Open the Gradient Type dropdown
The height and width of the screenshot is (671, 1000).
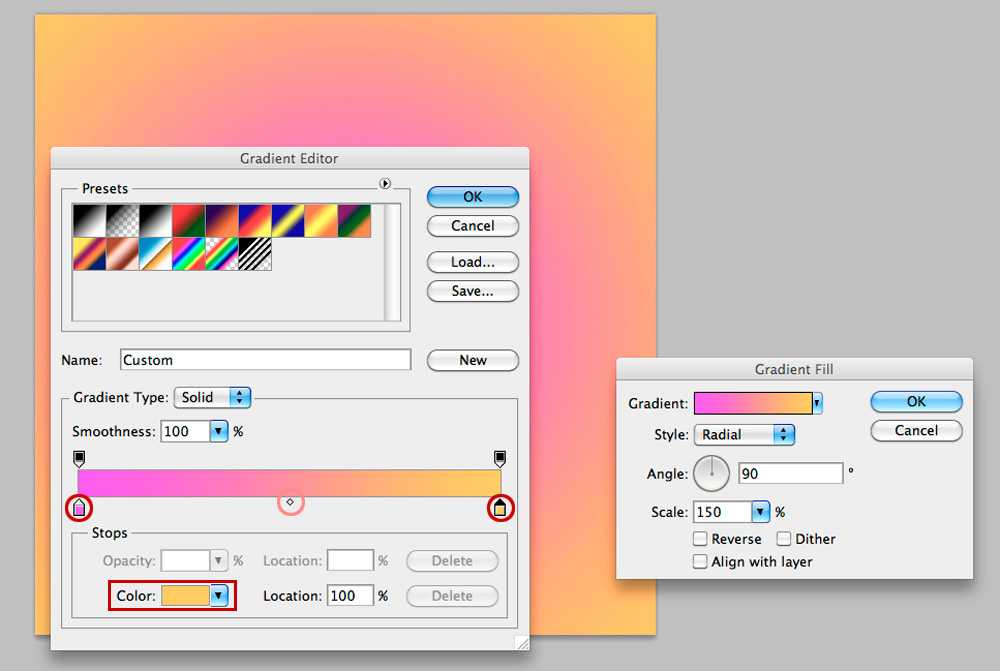(212, 397)
